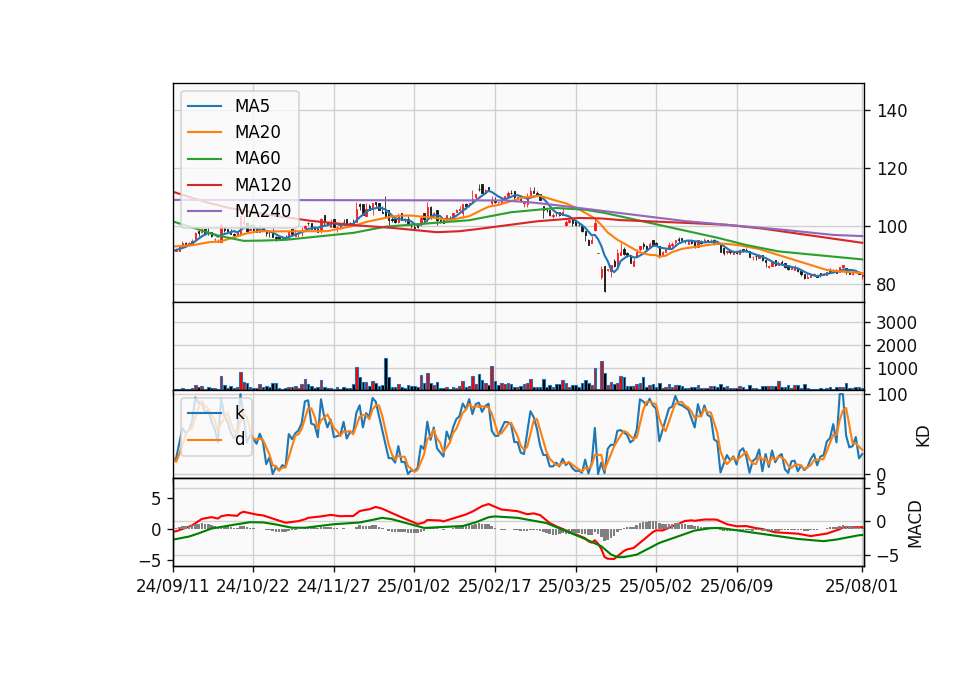
Task: Click the MA240 legend label
Action: click(x=263, y=211)
